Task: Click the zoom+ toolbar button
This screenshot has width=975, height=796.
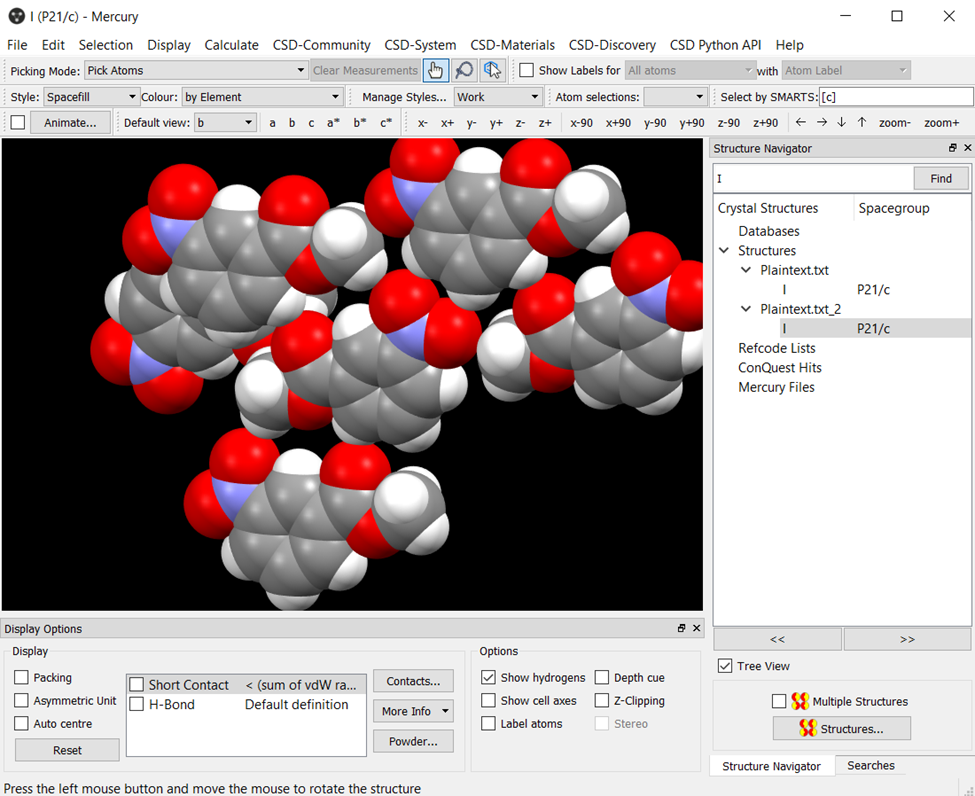Action: 941,122
